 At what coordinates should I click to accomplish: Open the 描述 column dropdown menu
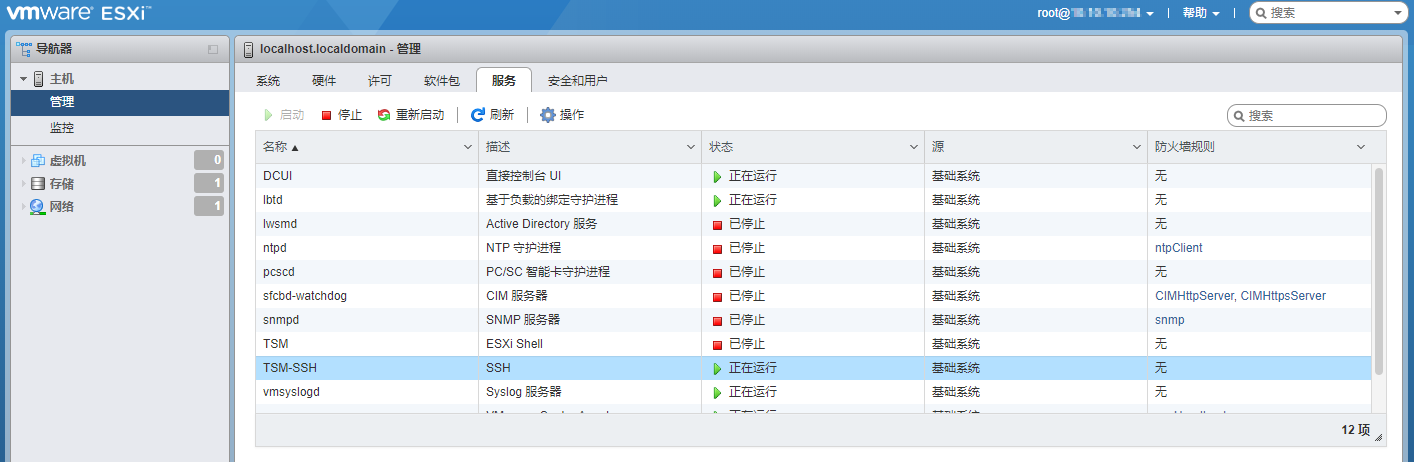pos(691,147)
